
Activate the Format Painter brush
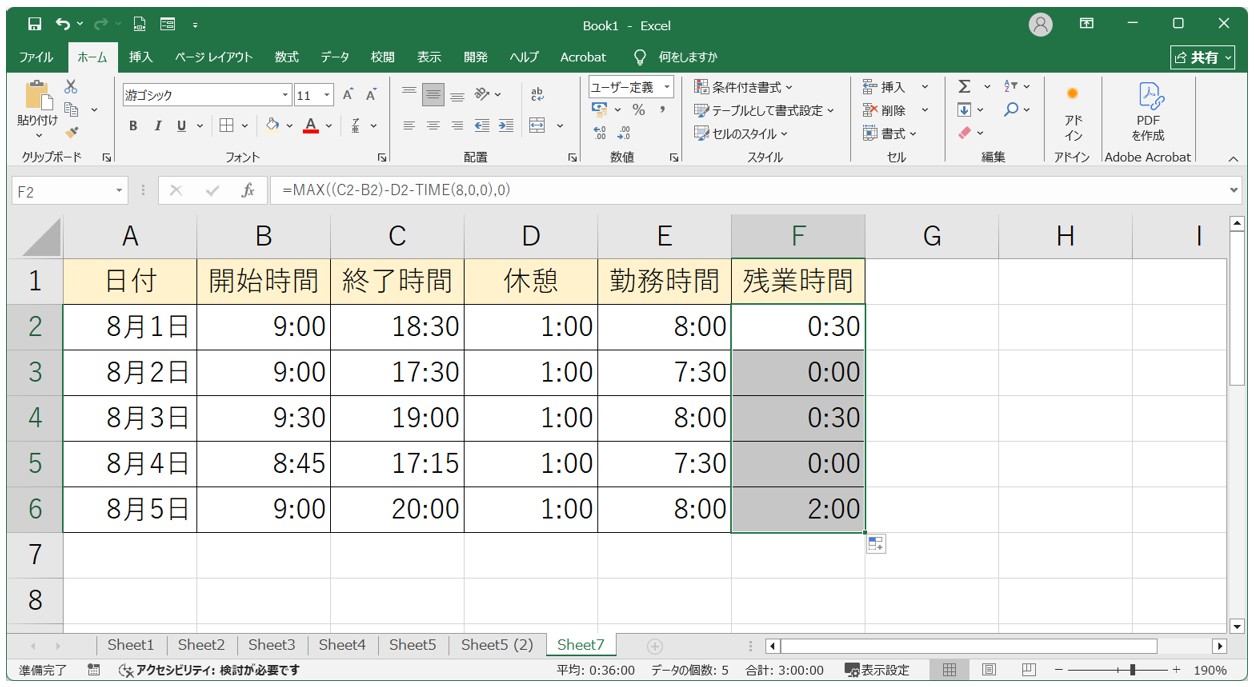pyautogui.click(x=71, y=132)
